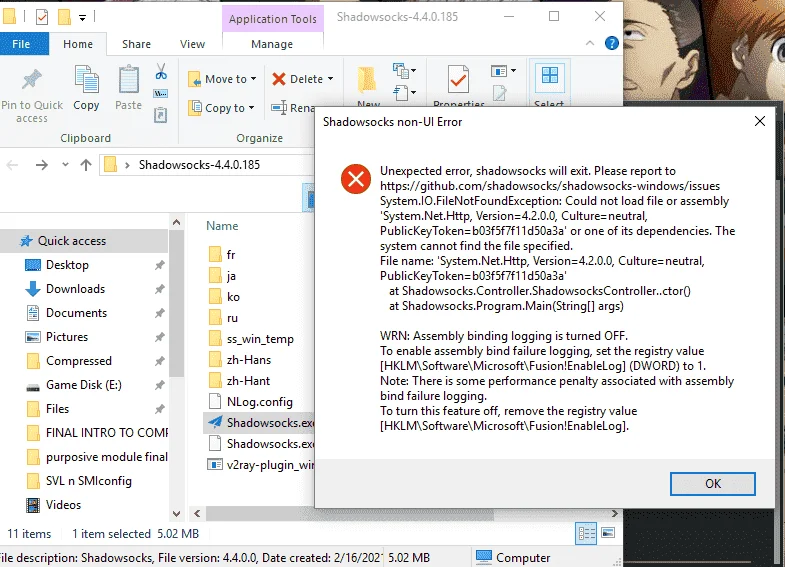Select the zh-Hans folder
785x567 pixels.
click(240, 360)
